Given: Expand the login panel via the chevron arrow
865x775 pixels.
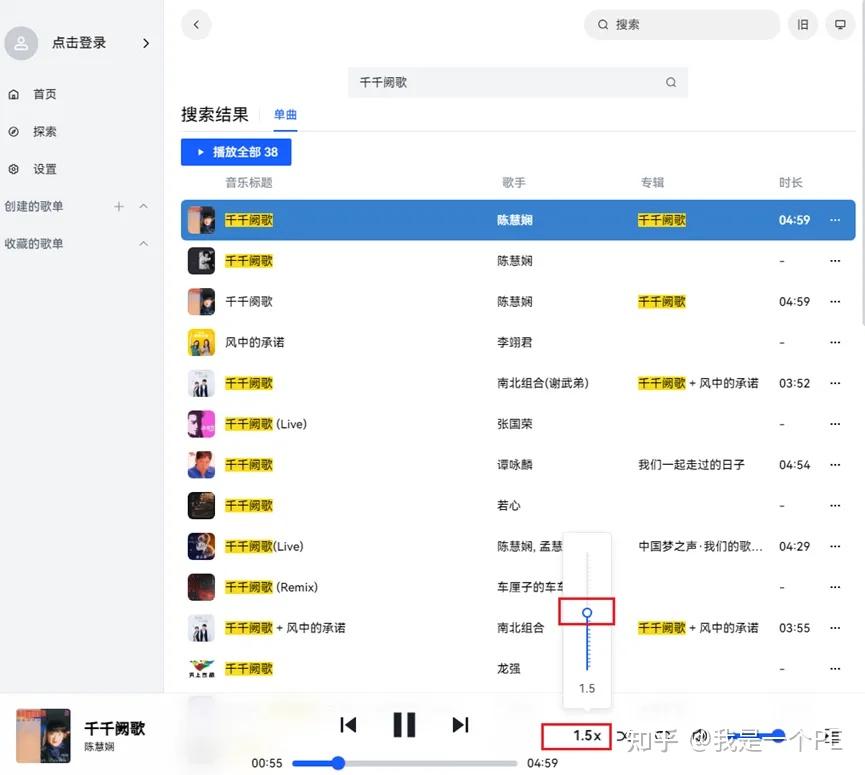Looking at the screenshot, I should click(x=146, y=43).
